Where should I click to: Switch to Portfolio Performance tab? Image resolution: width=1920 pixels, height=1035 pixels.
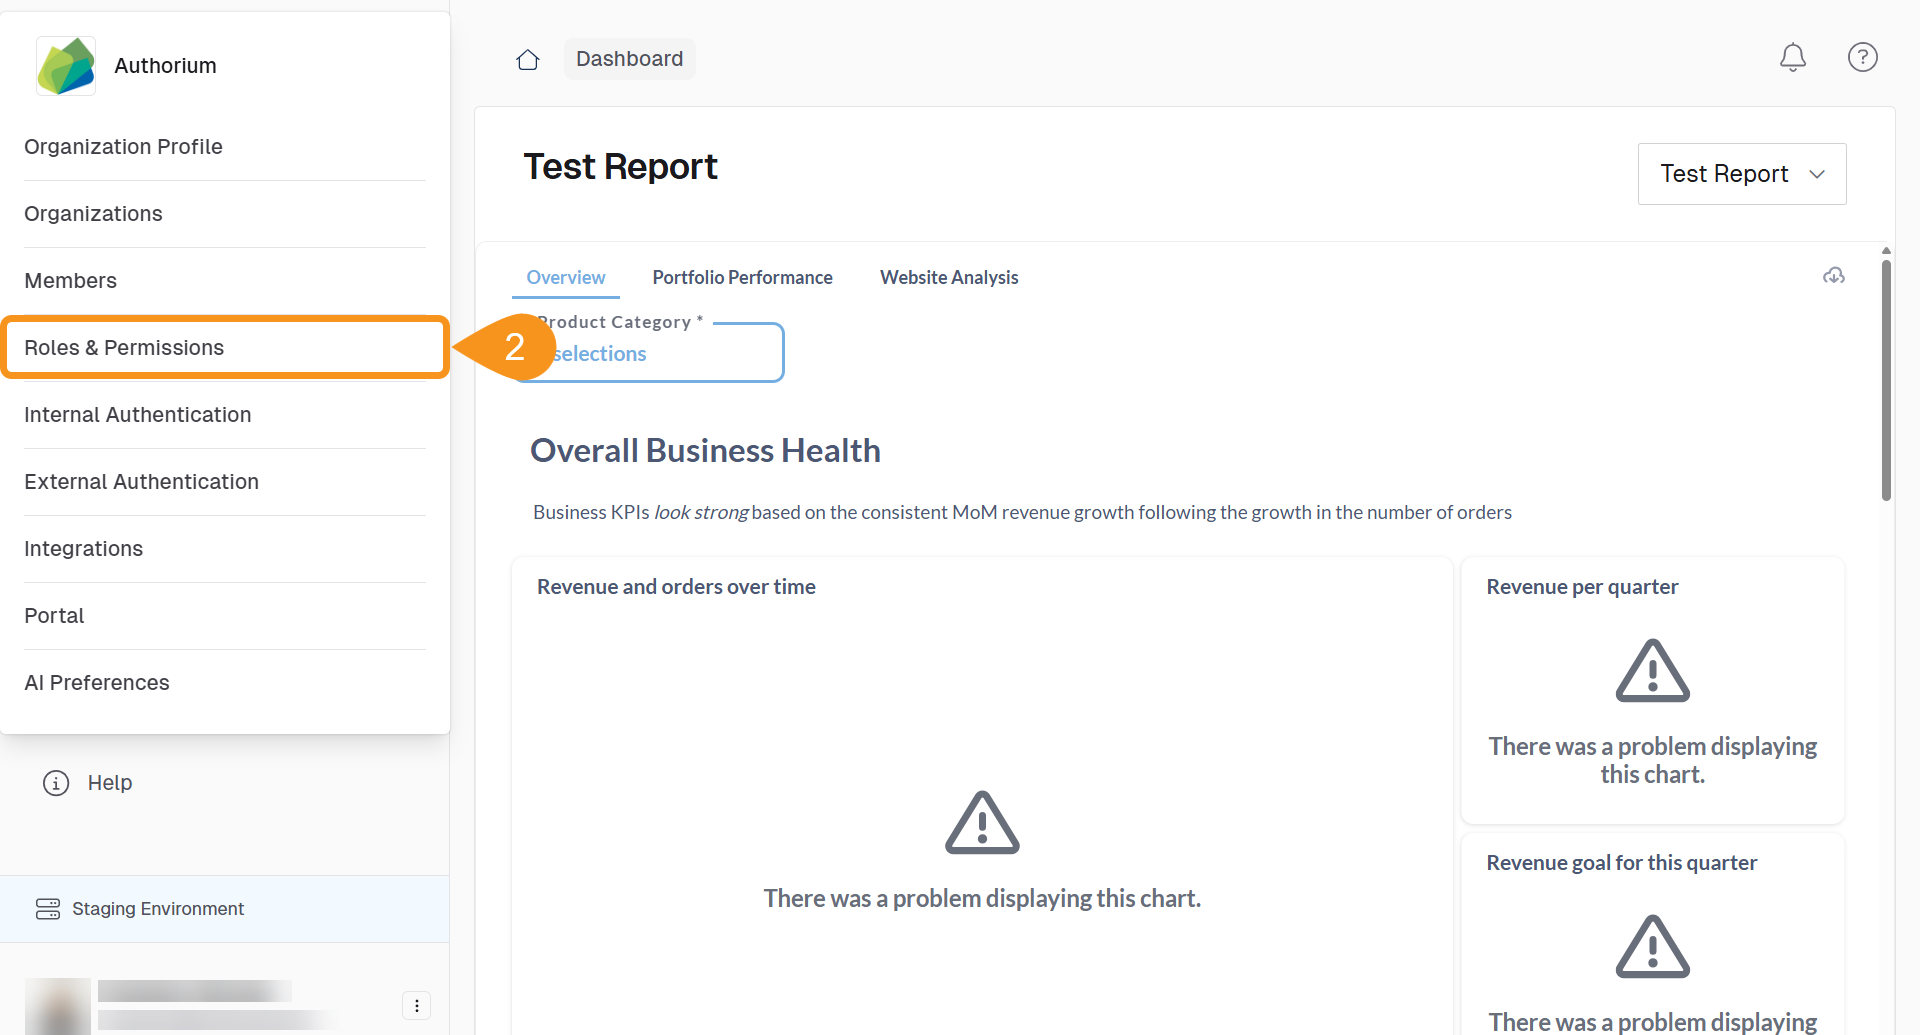(742, 278)
